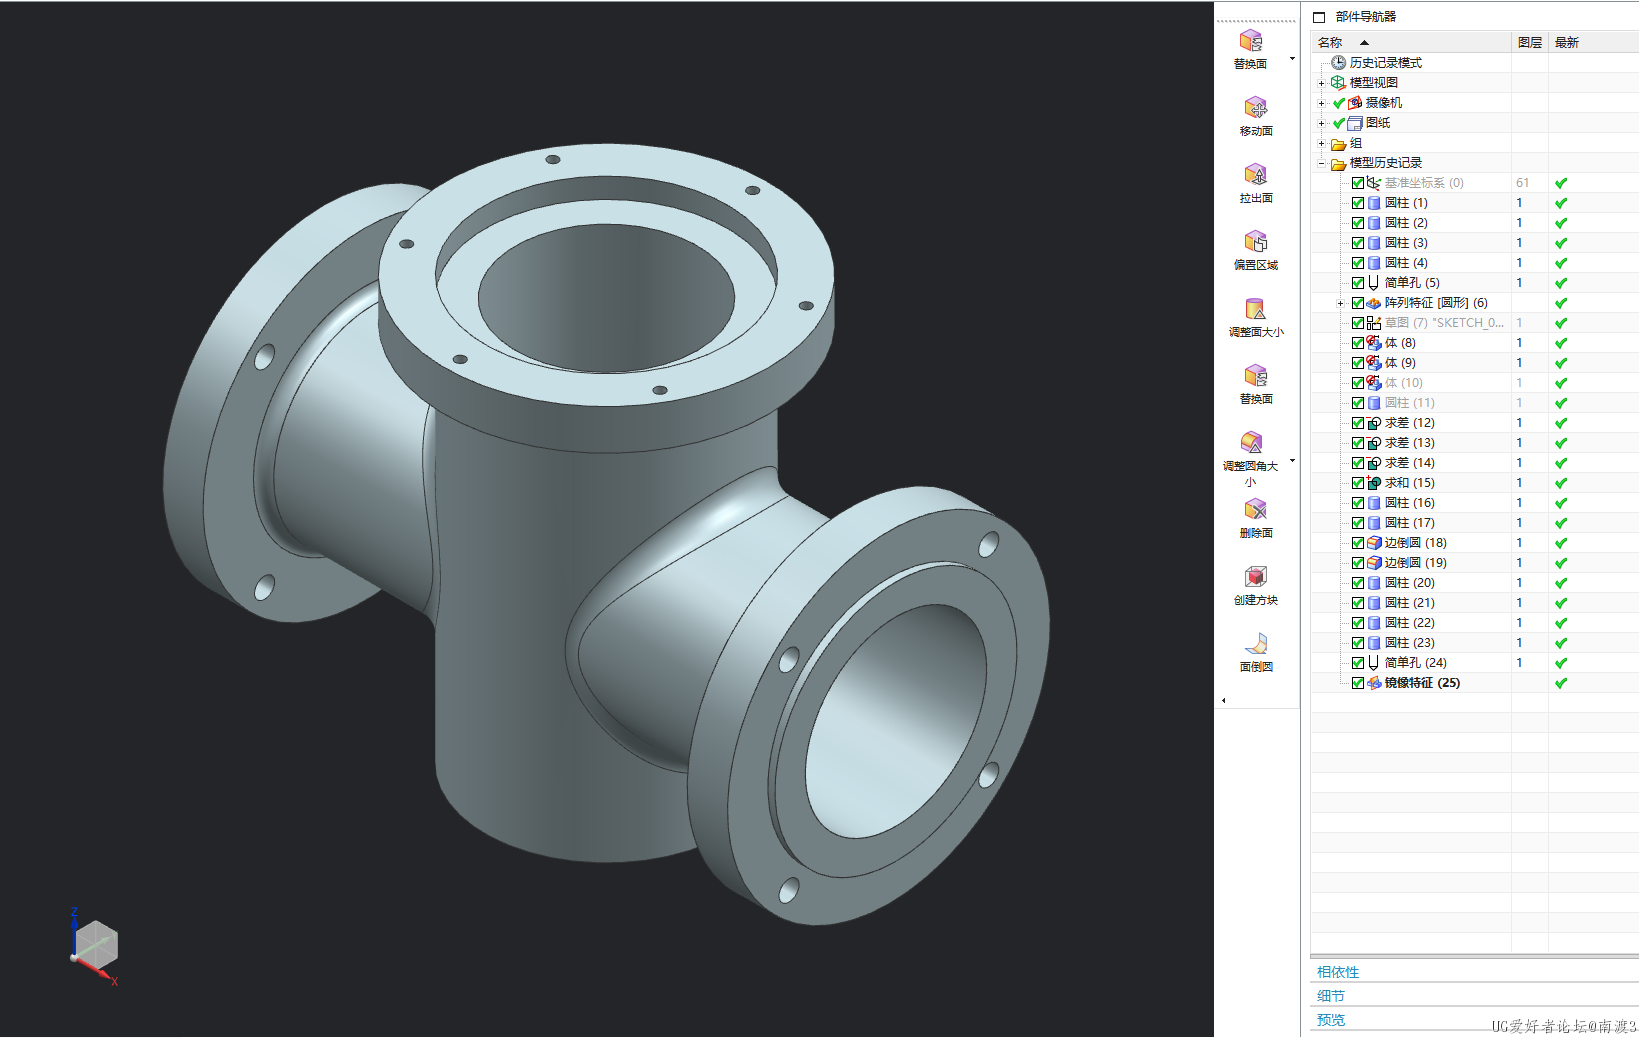Uncheck the 圆柱 (3) feature checkbox
Viewport: 1639px width, 1038px height.
pyautogui.click(x=1358, y=242)
